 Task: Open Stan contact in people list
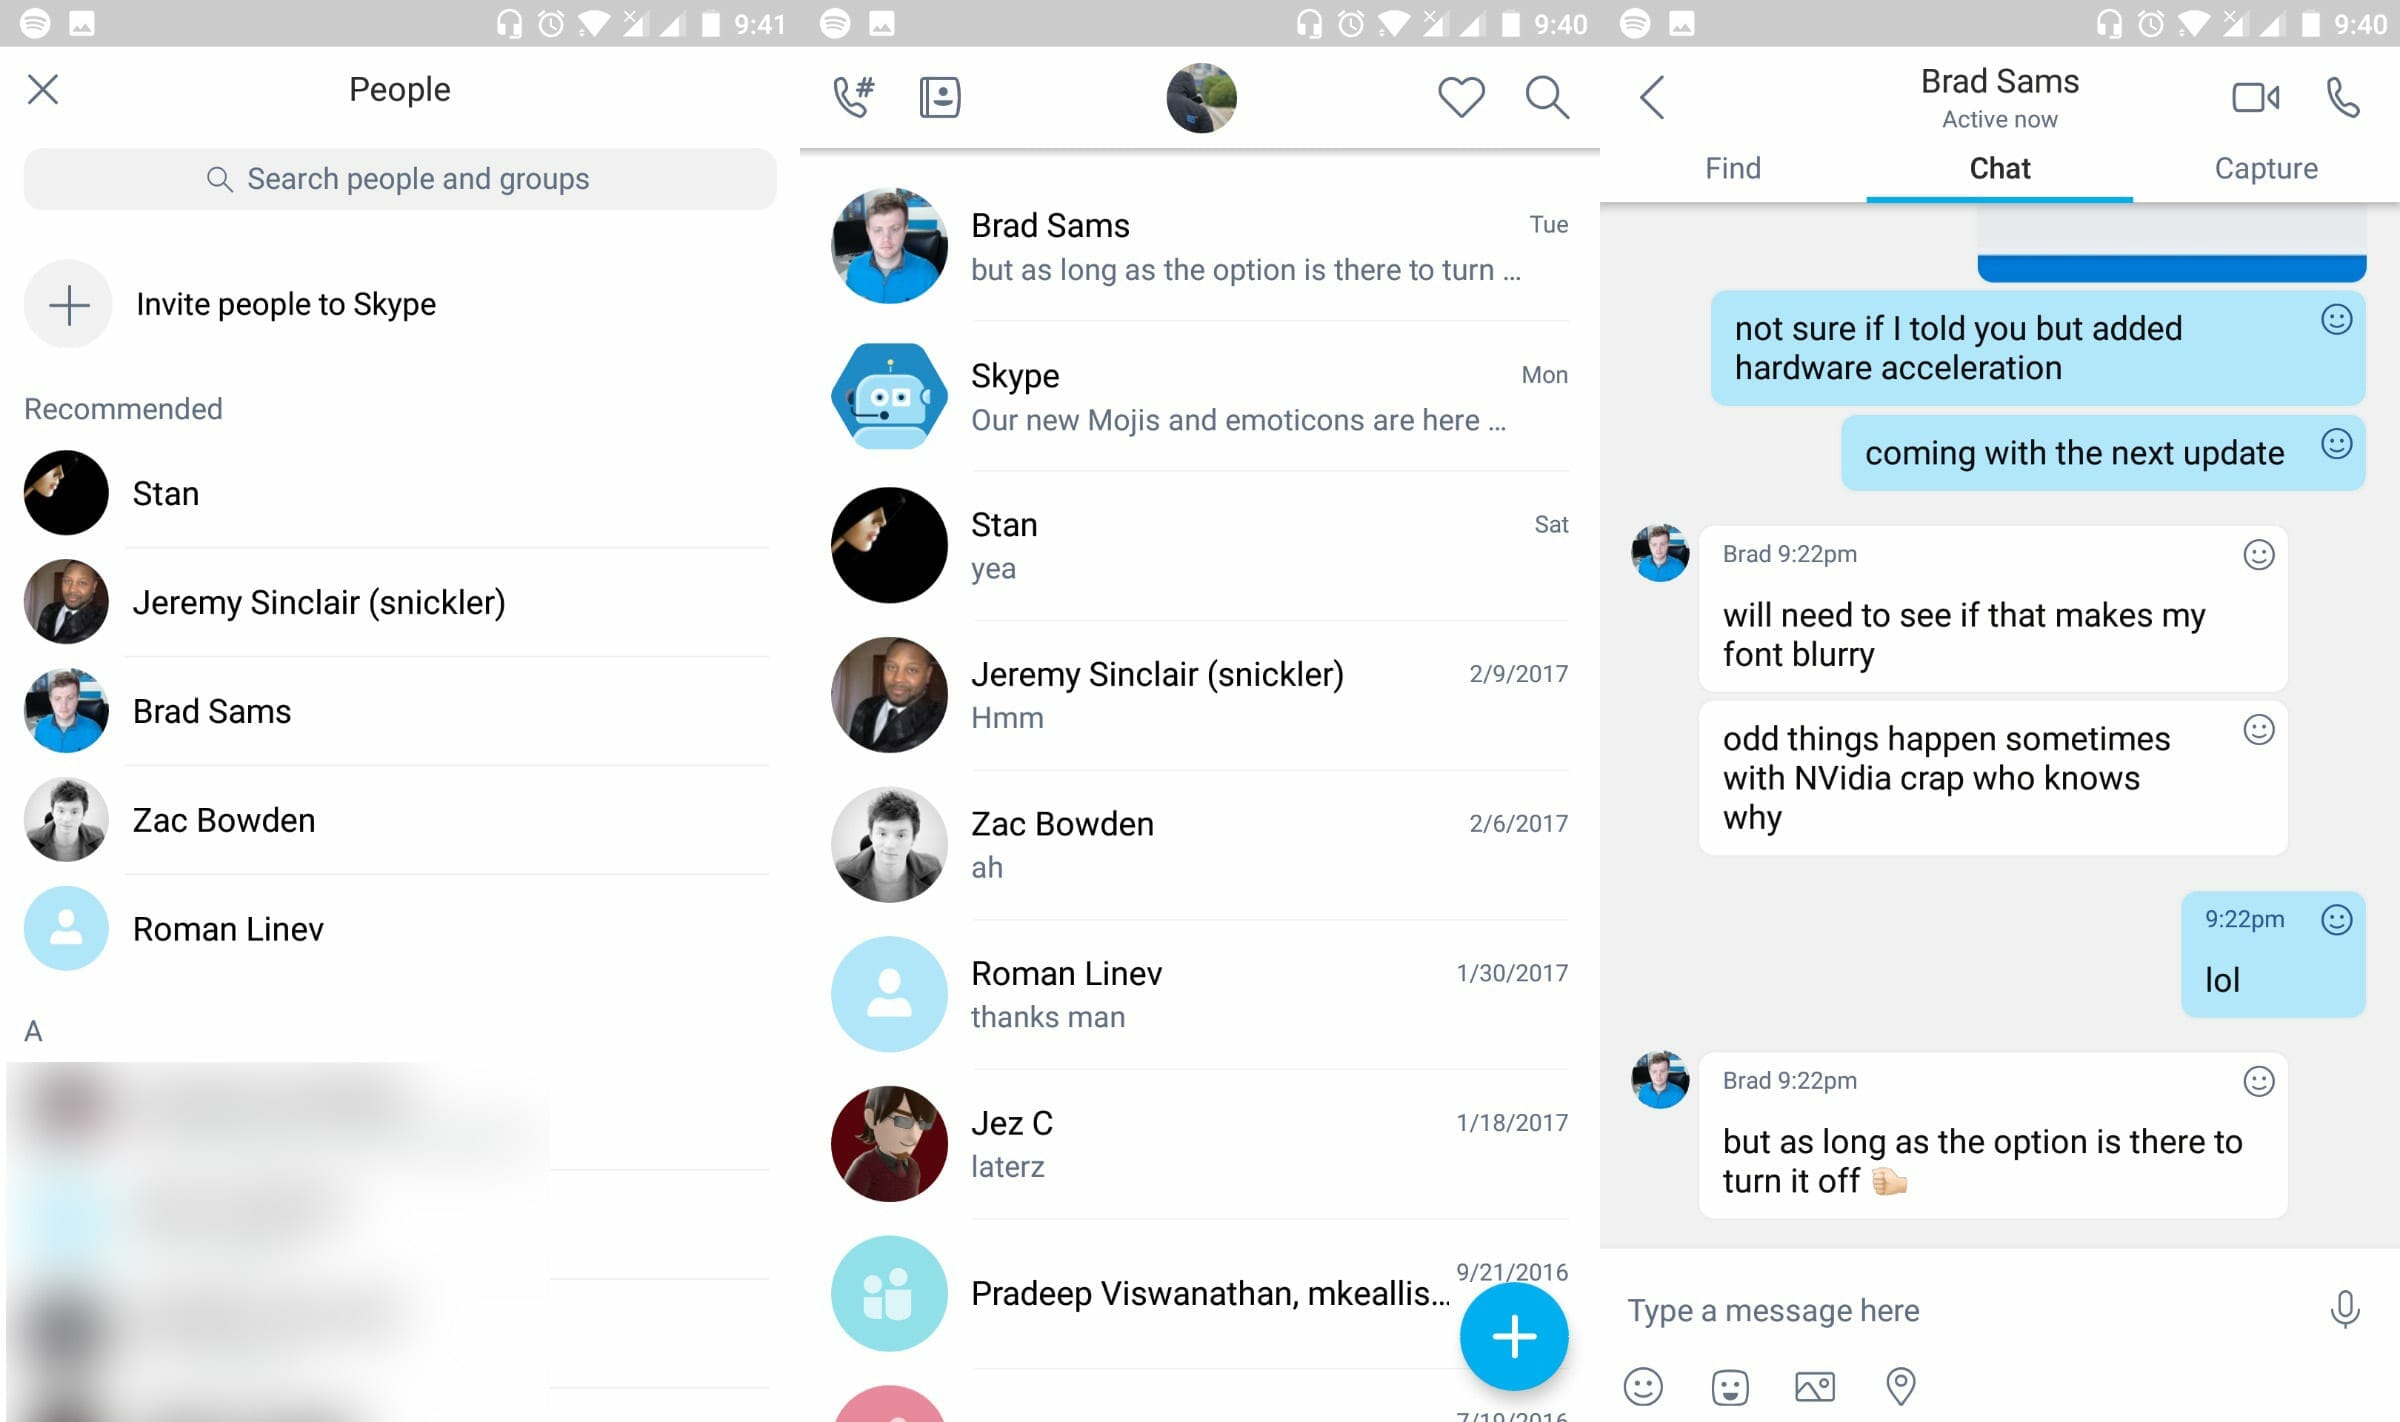(x=164, y=493)
